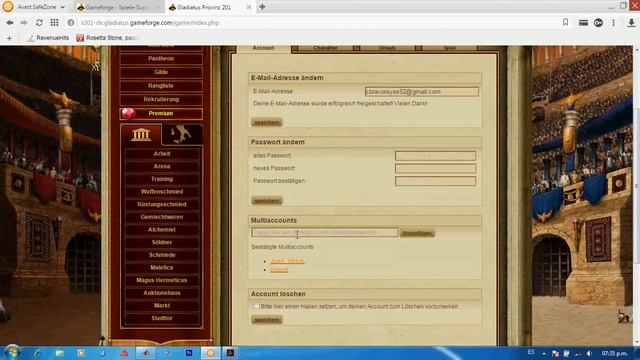Open the Stadttor menu entry
The width and height of the screenshot is (640, 360).
[162, 318]
